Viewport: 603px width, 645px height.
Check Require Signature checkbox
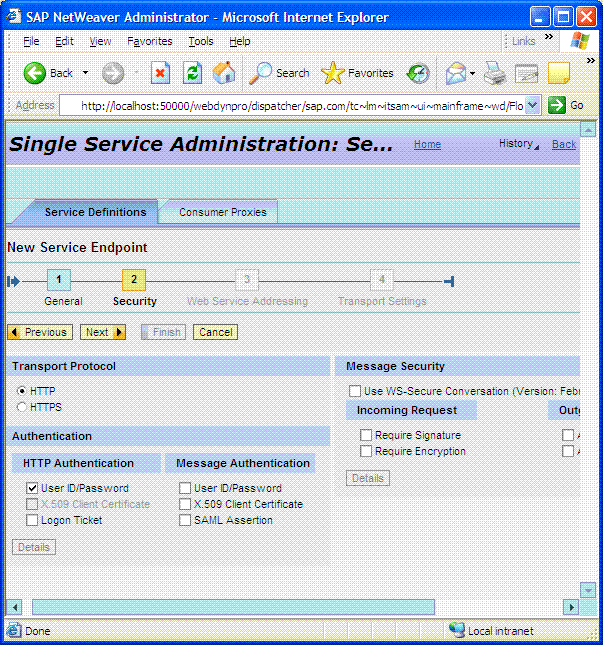coord(366,435)
